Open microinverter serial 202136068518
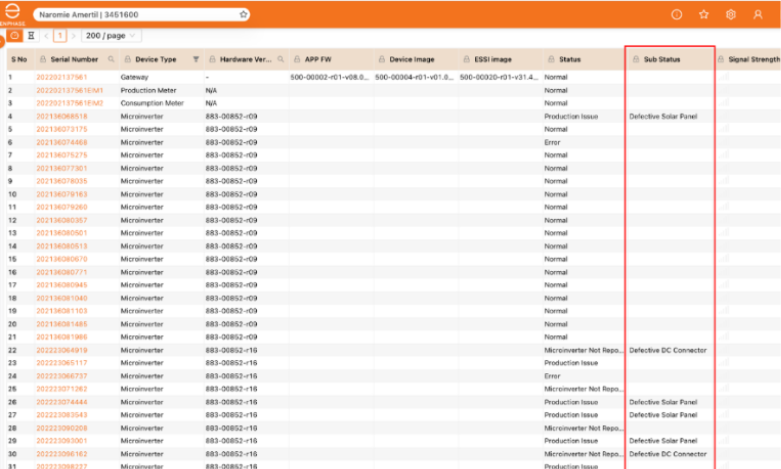This screenshot has height=469, width=781. (x=62, y=116)
